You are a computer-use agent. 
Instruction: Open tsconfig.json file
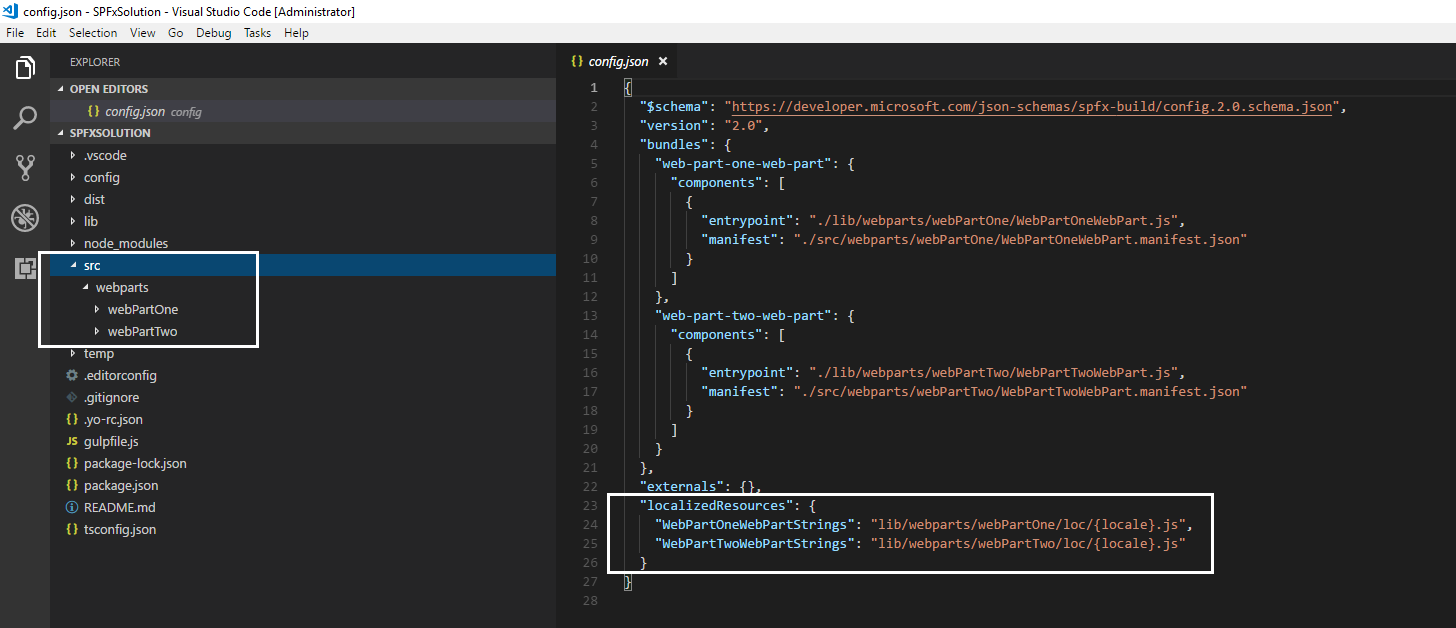(x=302, y=529)
